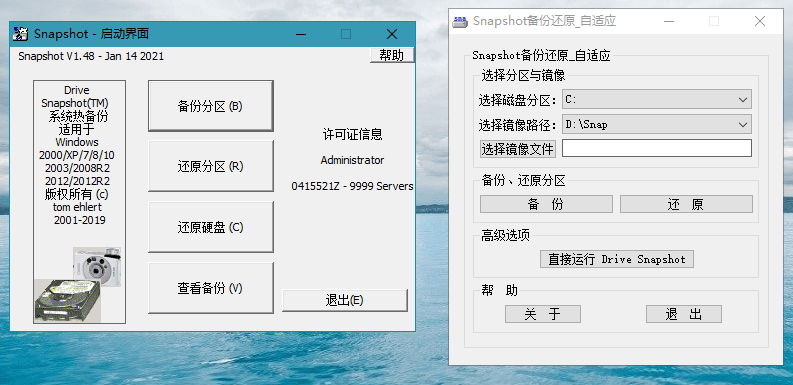Click the 备 份 button in 自适应 window

pos(546,204)
